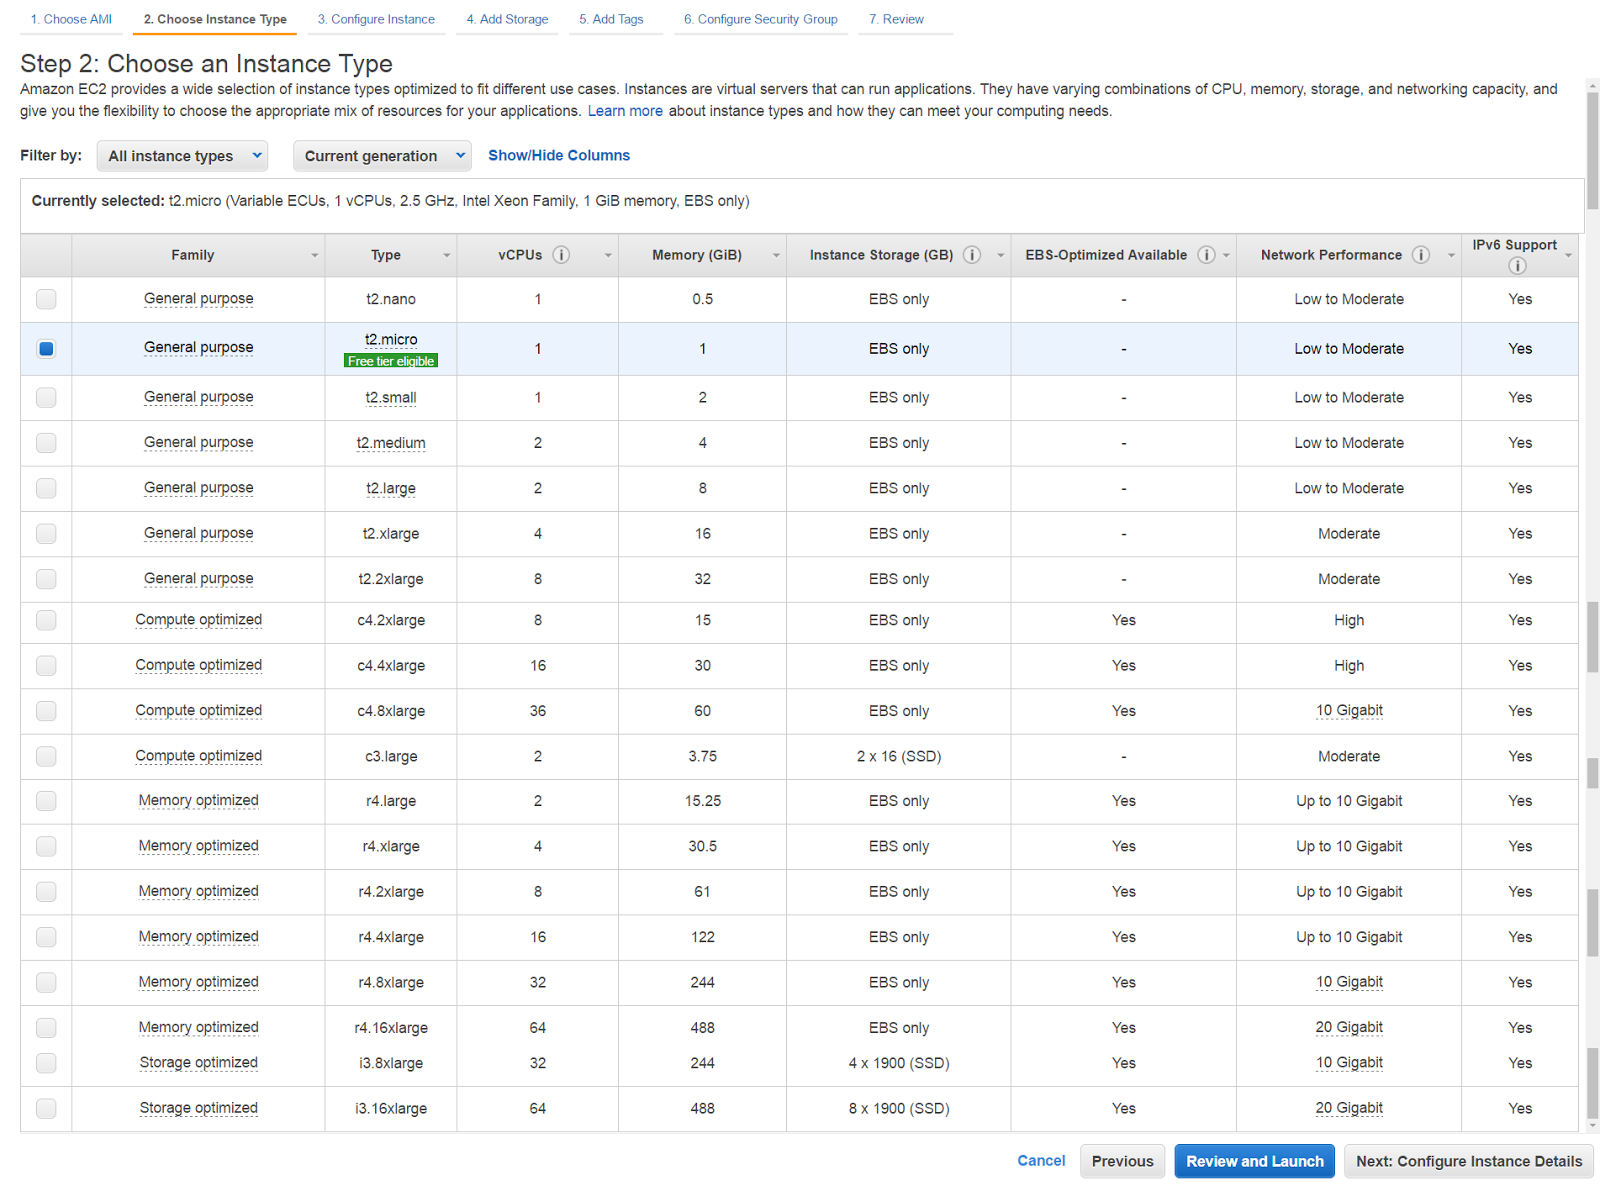Click the Type column sort arrow
The width and height of the screenshot is (1600, 1191).
click(446, 256)
